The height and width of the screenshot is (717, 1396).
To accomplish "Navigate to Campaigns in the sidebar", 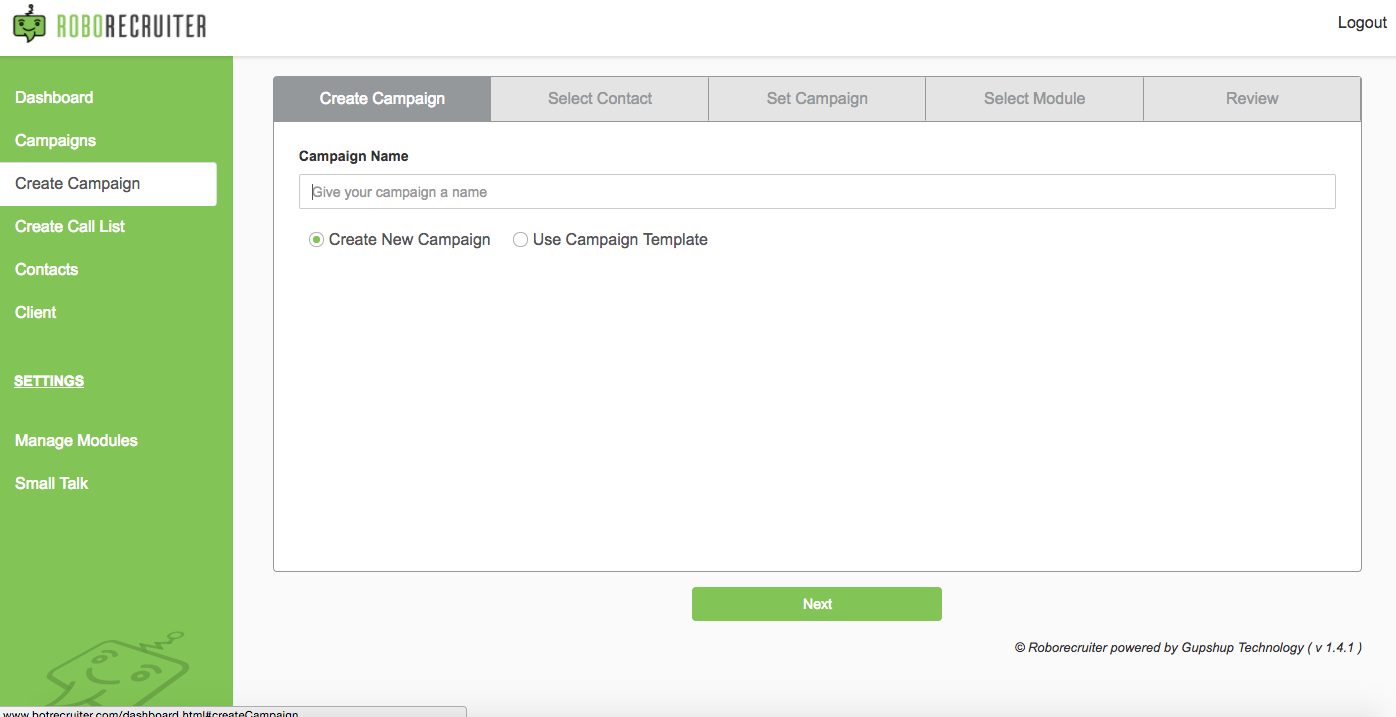I will (56, 141).
